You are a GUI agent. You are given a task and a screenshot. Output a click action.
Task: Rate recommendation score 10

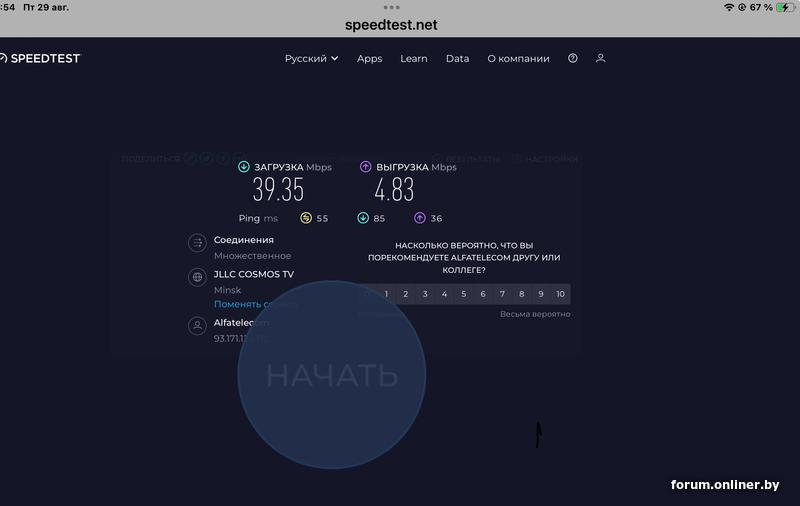[x=561, y=294]
